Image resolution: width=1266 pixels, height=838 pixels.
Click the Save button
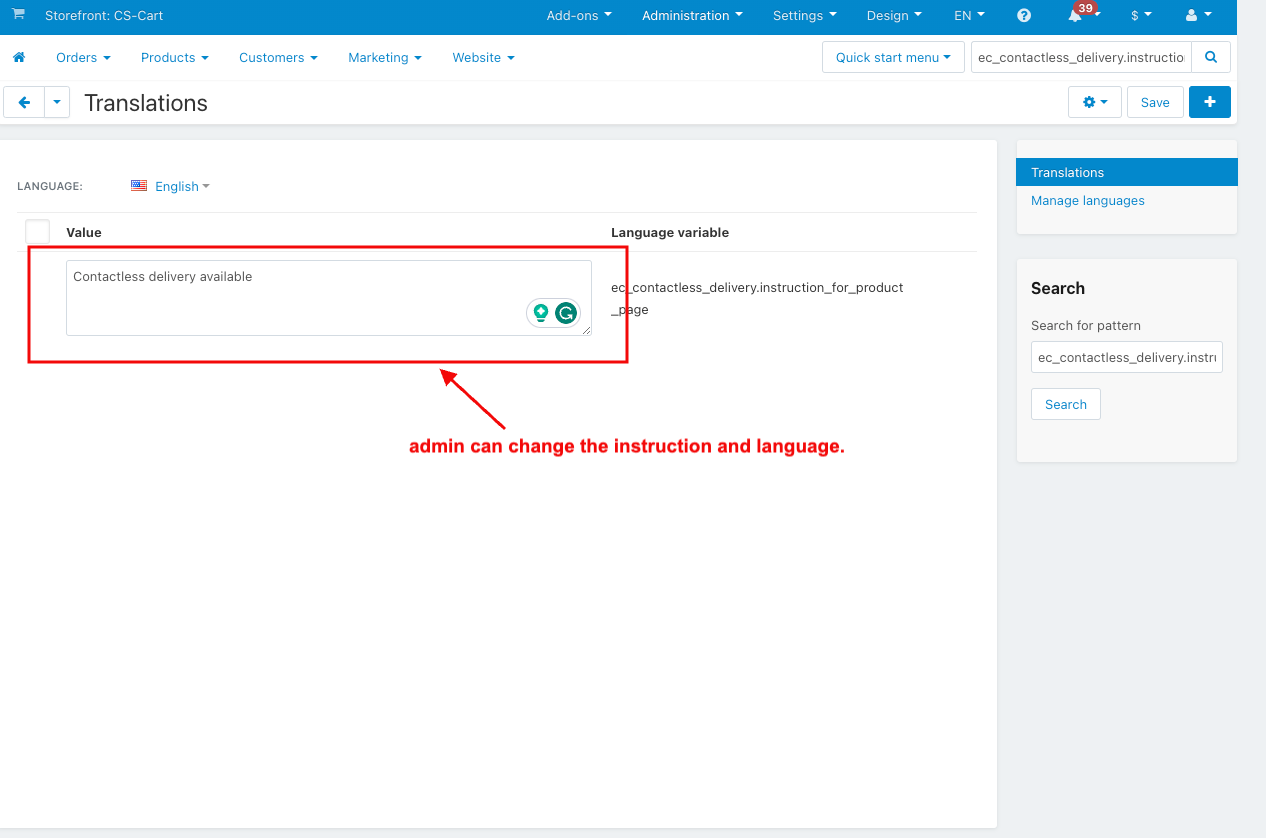coord(1155,102)
